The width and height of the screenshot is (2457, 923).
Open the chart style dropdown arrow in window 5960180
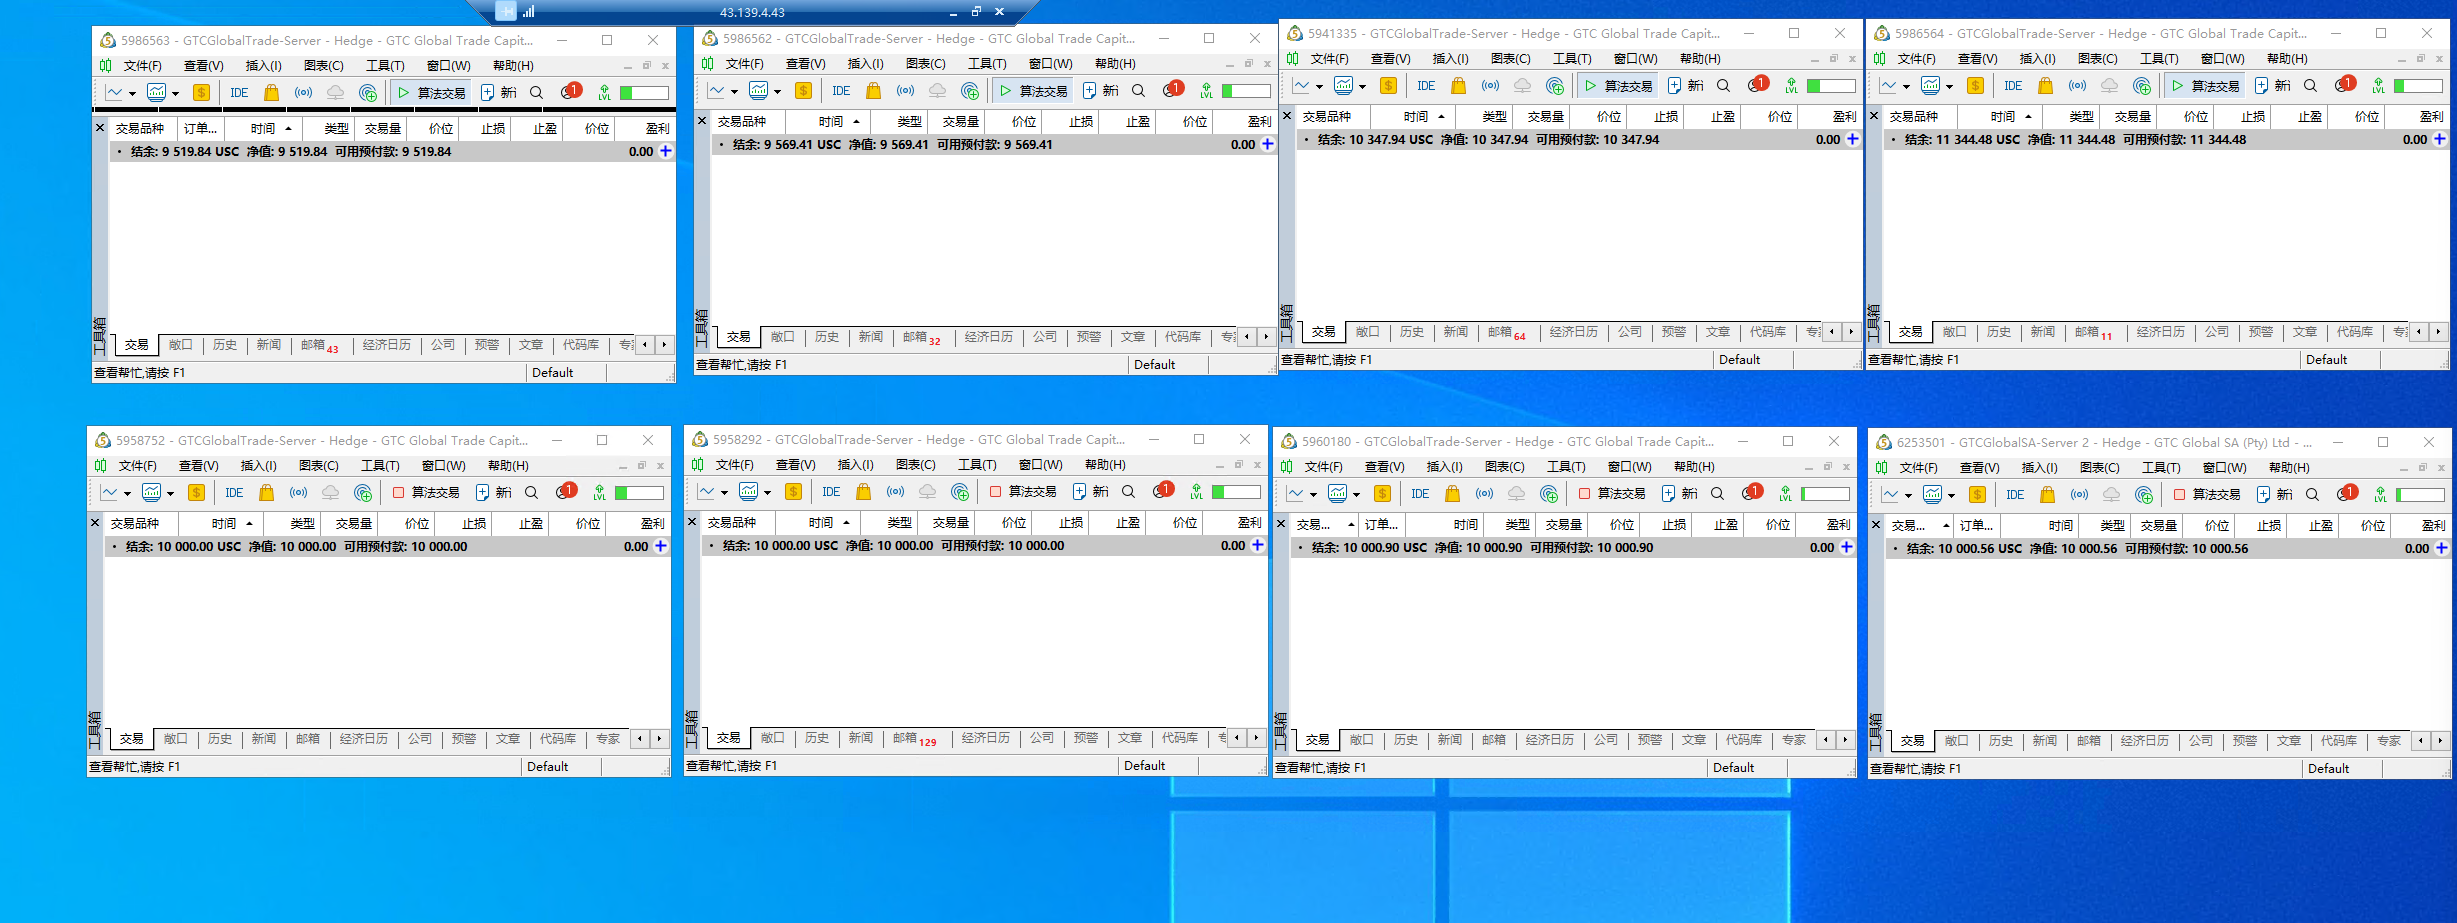coord(1313,492)
